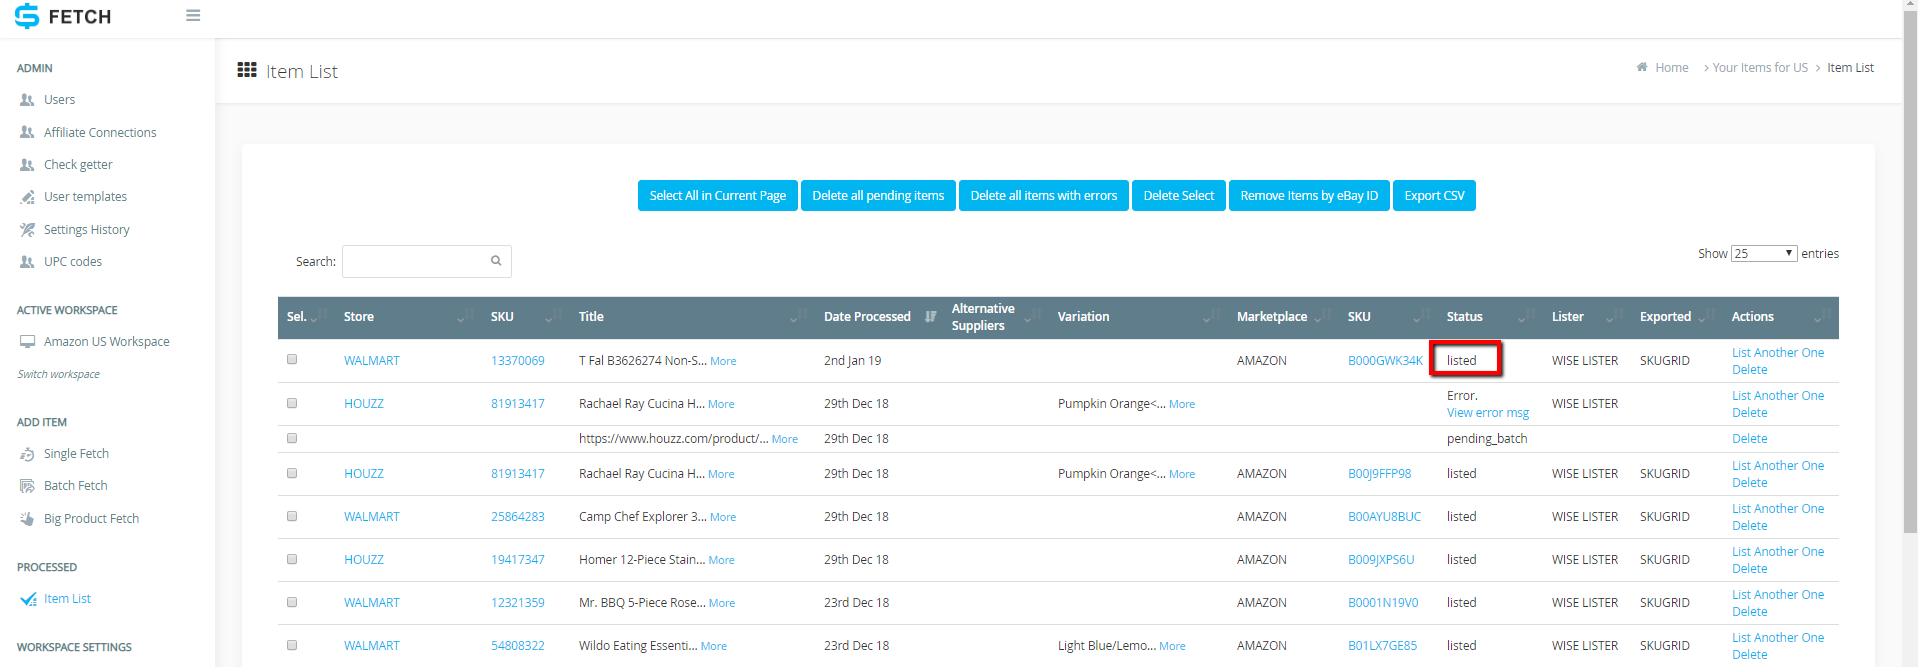Viewport: 1918px width, 667px height.
Task: Select checkbox for Homer 12-Piece row
Action: (x=292, y=559)
